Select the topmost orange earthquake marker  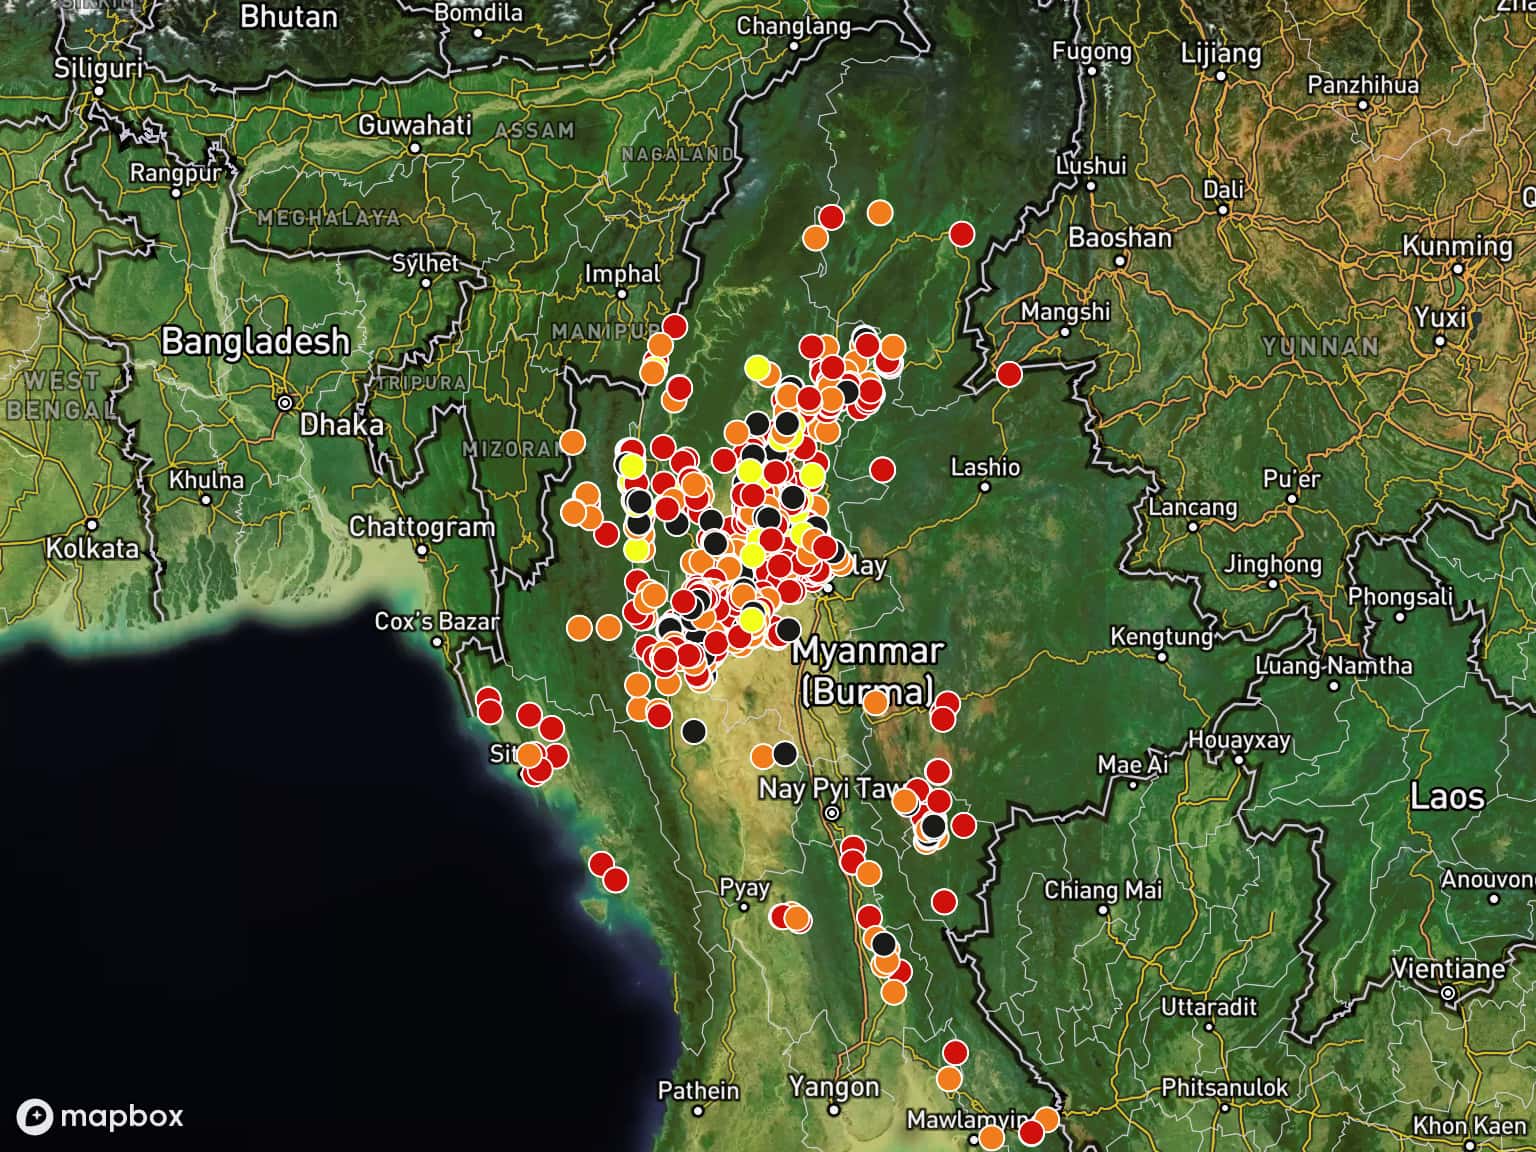tap(879, 212)
